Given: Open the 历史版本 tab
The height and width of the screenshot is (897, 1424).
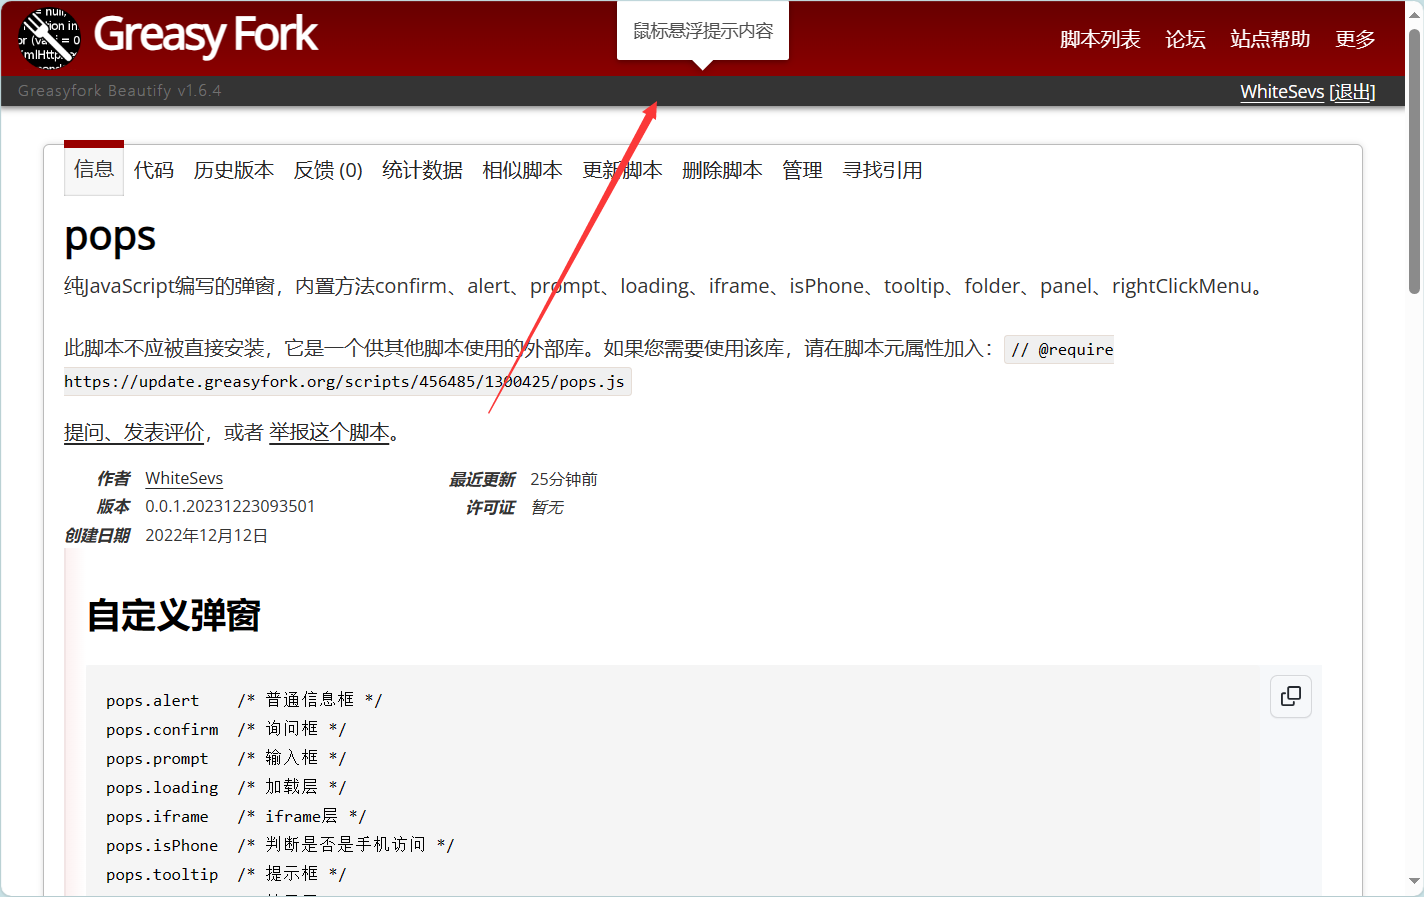Looking at the screenshot, I should point(234,170).
